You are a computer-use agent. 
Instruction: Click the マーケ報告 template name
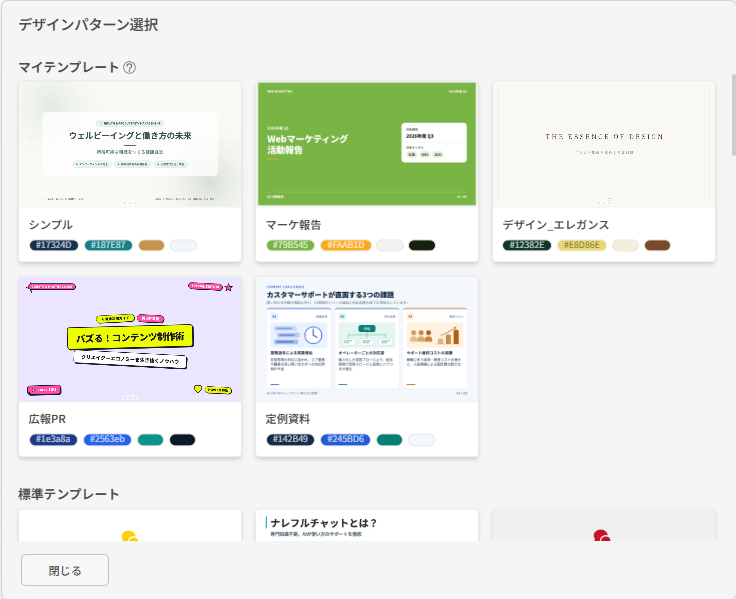click(293, 225)
